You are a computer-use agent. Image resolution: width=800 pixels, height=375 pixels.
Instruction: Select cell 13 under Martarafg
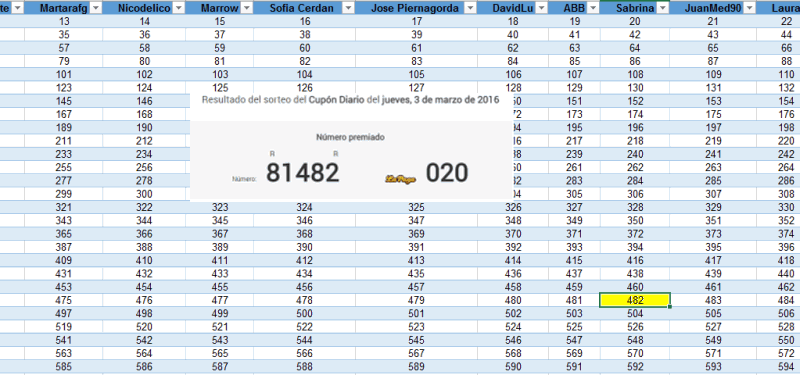tap(64, 21)
